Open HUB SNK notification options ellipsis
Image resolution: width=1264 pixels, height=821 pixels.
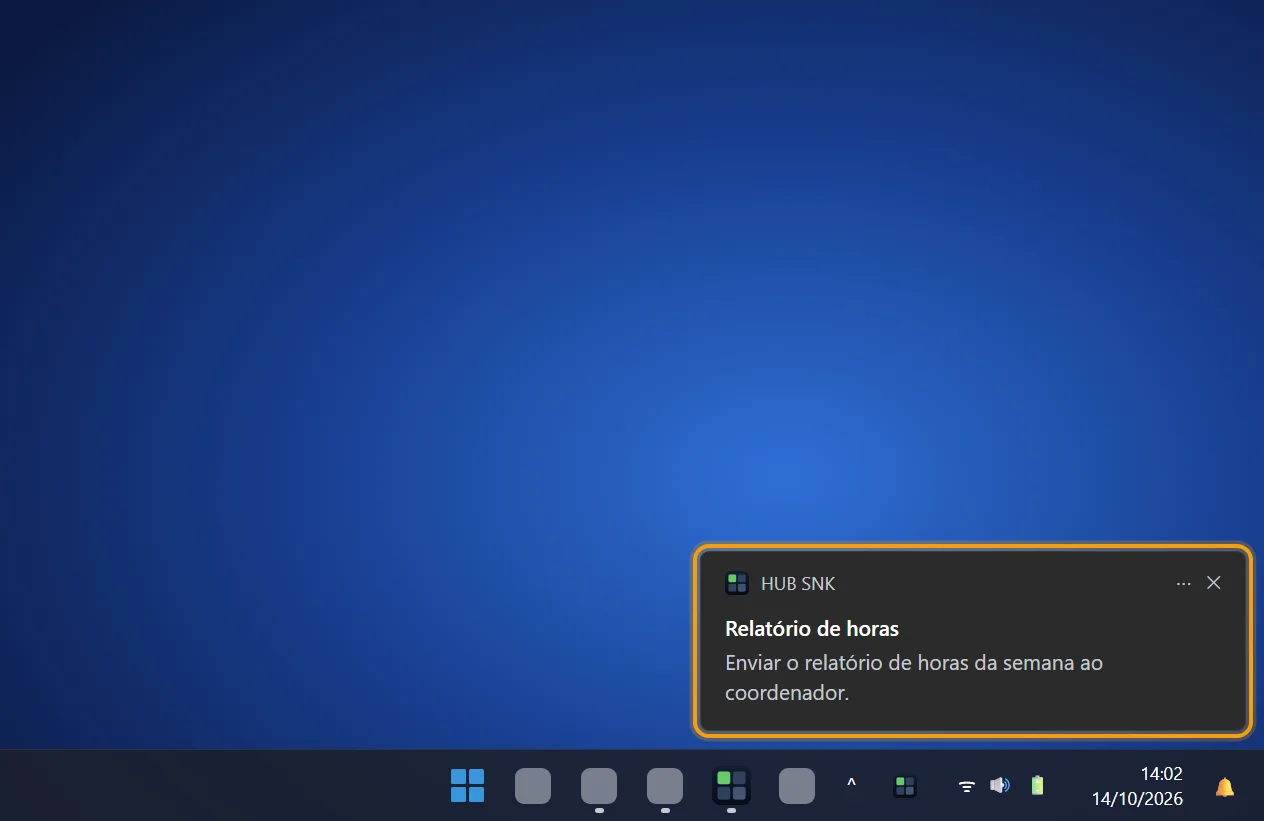pyautogui.click(x=1184, y=583)
